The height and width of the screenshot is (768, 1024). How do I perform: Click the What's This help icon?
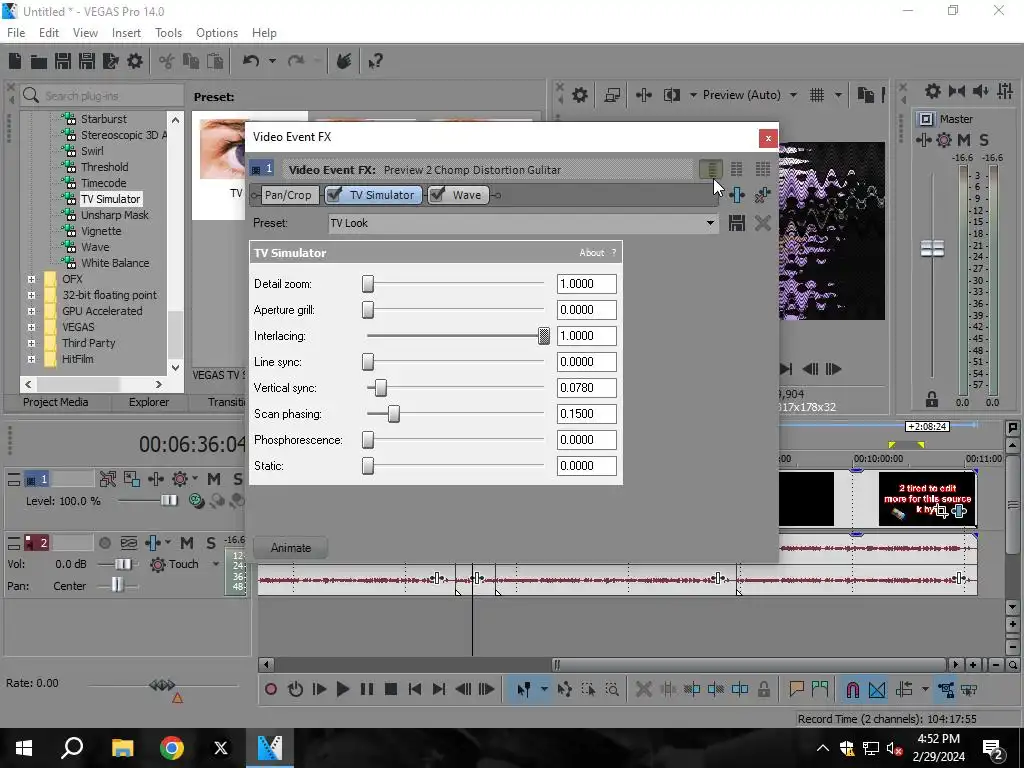(x=375, y=61)
